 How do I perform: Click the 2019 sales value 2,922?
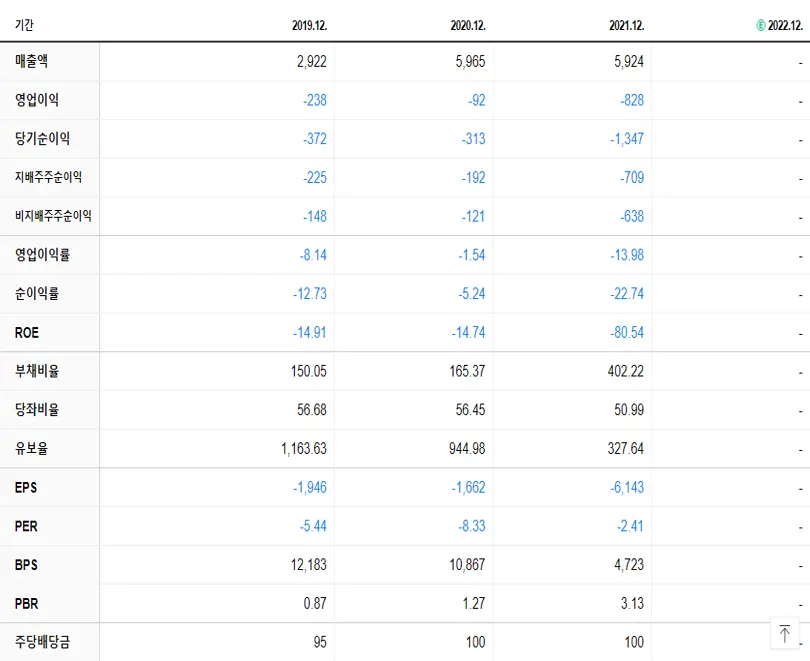(311, 61)
